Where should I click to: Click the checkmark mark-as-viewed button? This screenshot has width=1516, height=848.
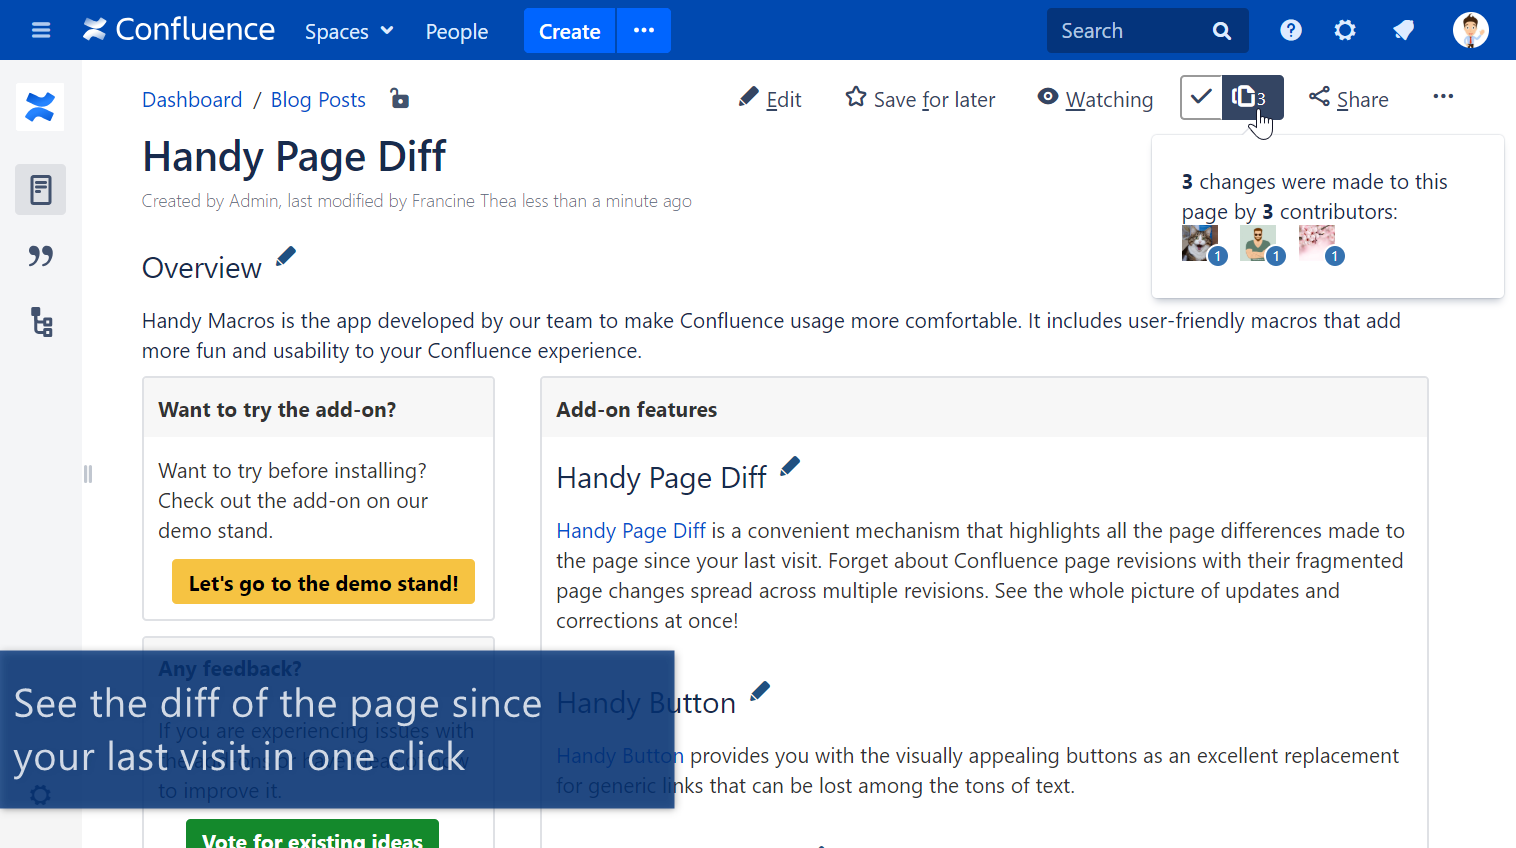click(x=1201, y=97)
